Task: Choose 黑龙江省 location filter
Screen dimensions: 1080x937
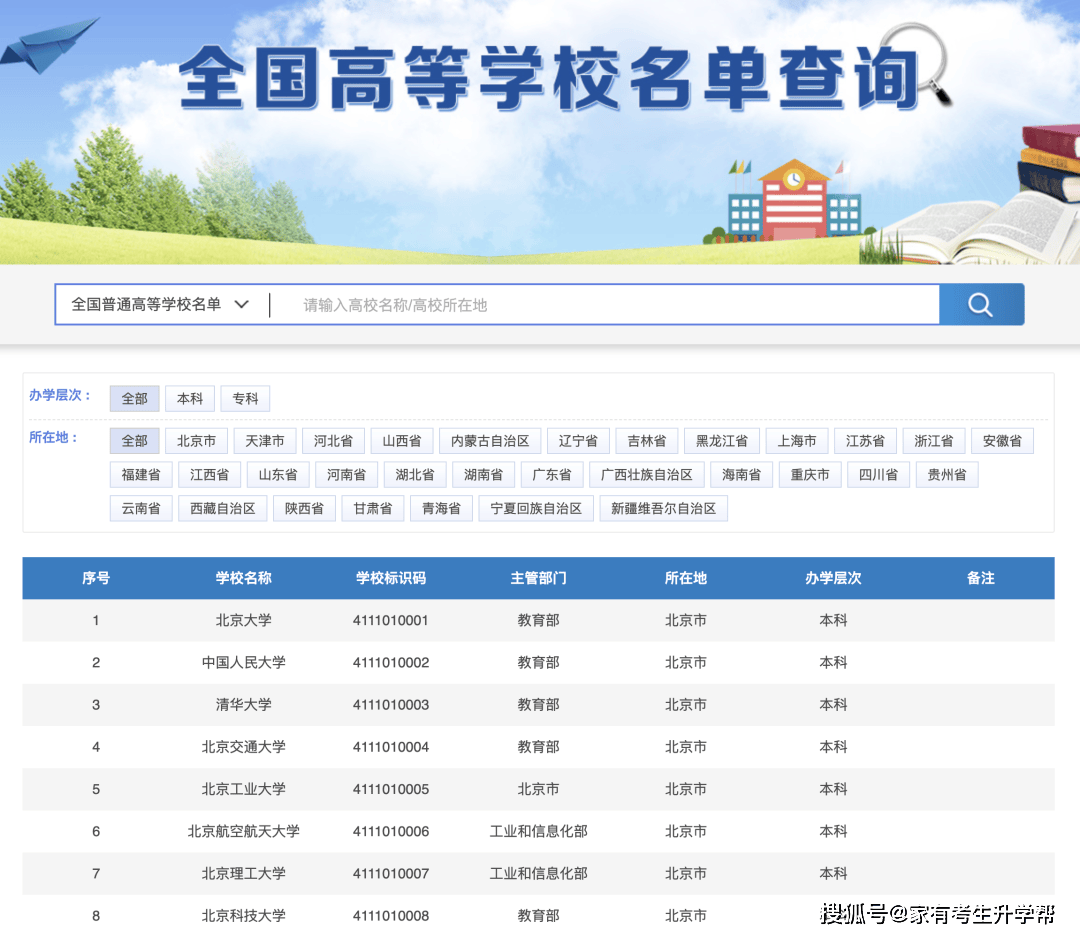Action: pos(722,441)
